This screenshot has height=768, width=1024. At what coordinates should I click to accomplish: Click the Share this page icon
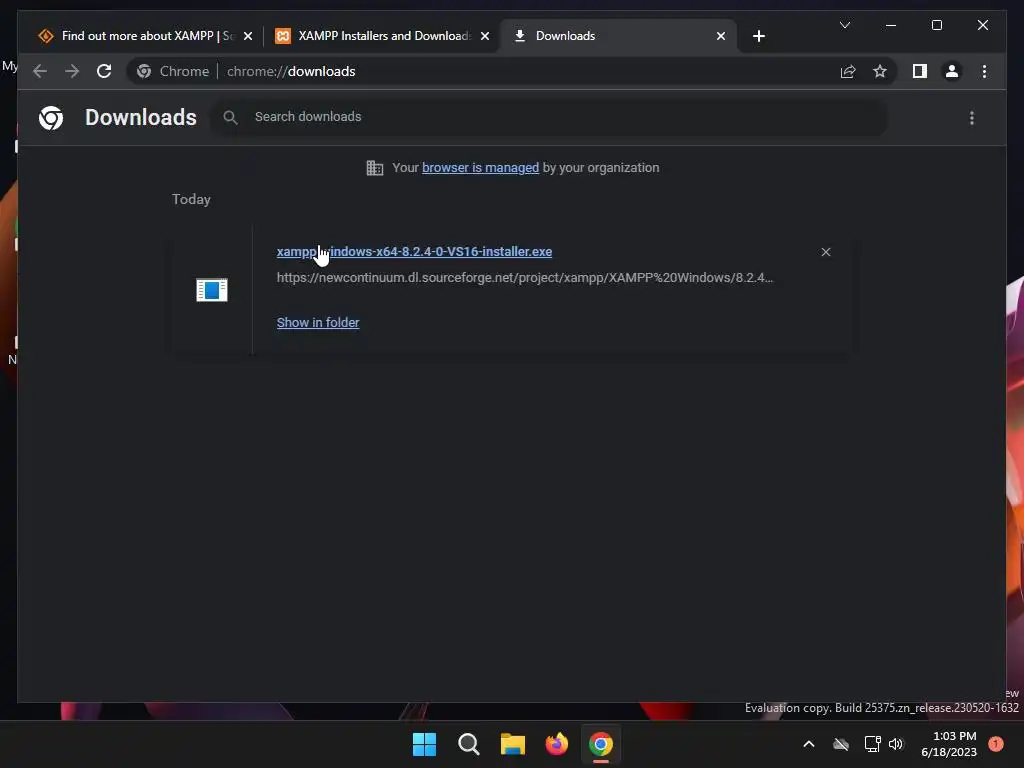848,71
